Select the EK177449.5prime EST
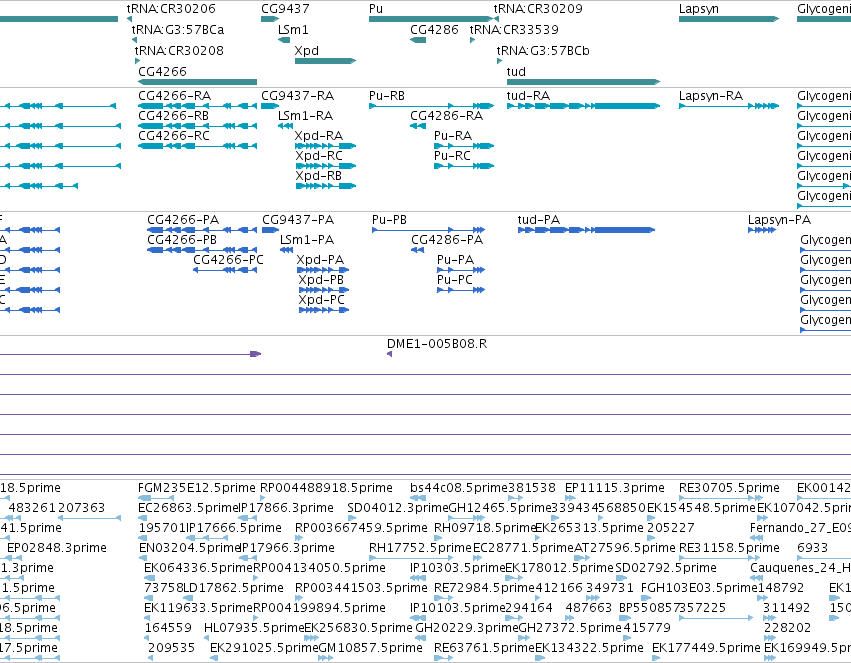 click(x=656, y=658)
